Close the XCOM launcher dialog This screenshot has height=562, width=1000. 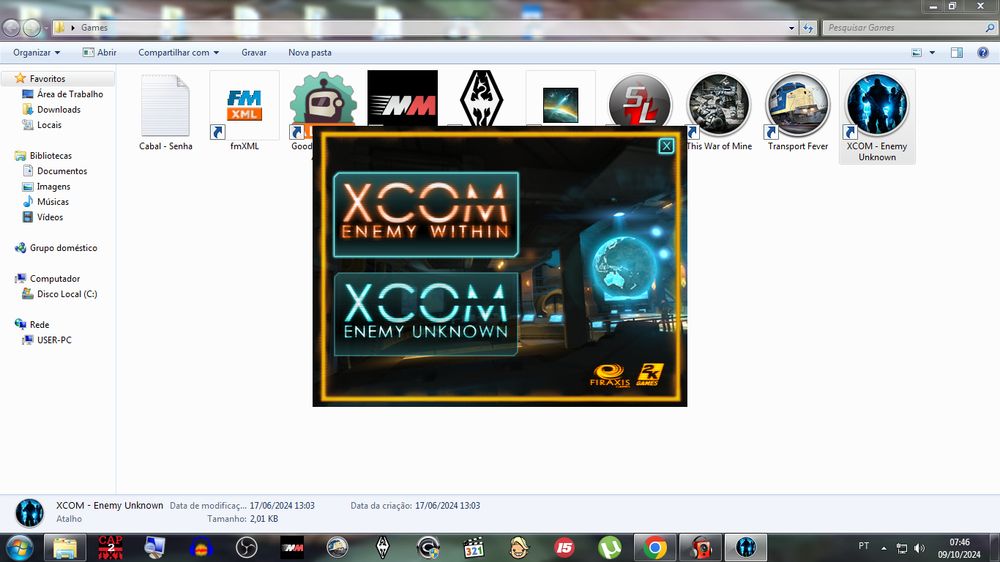point(666,146)
